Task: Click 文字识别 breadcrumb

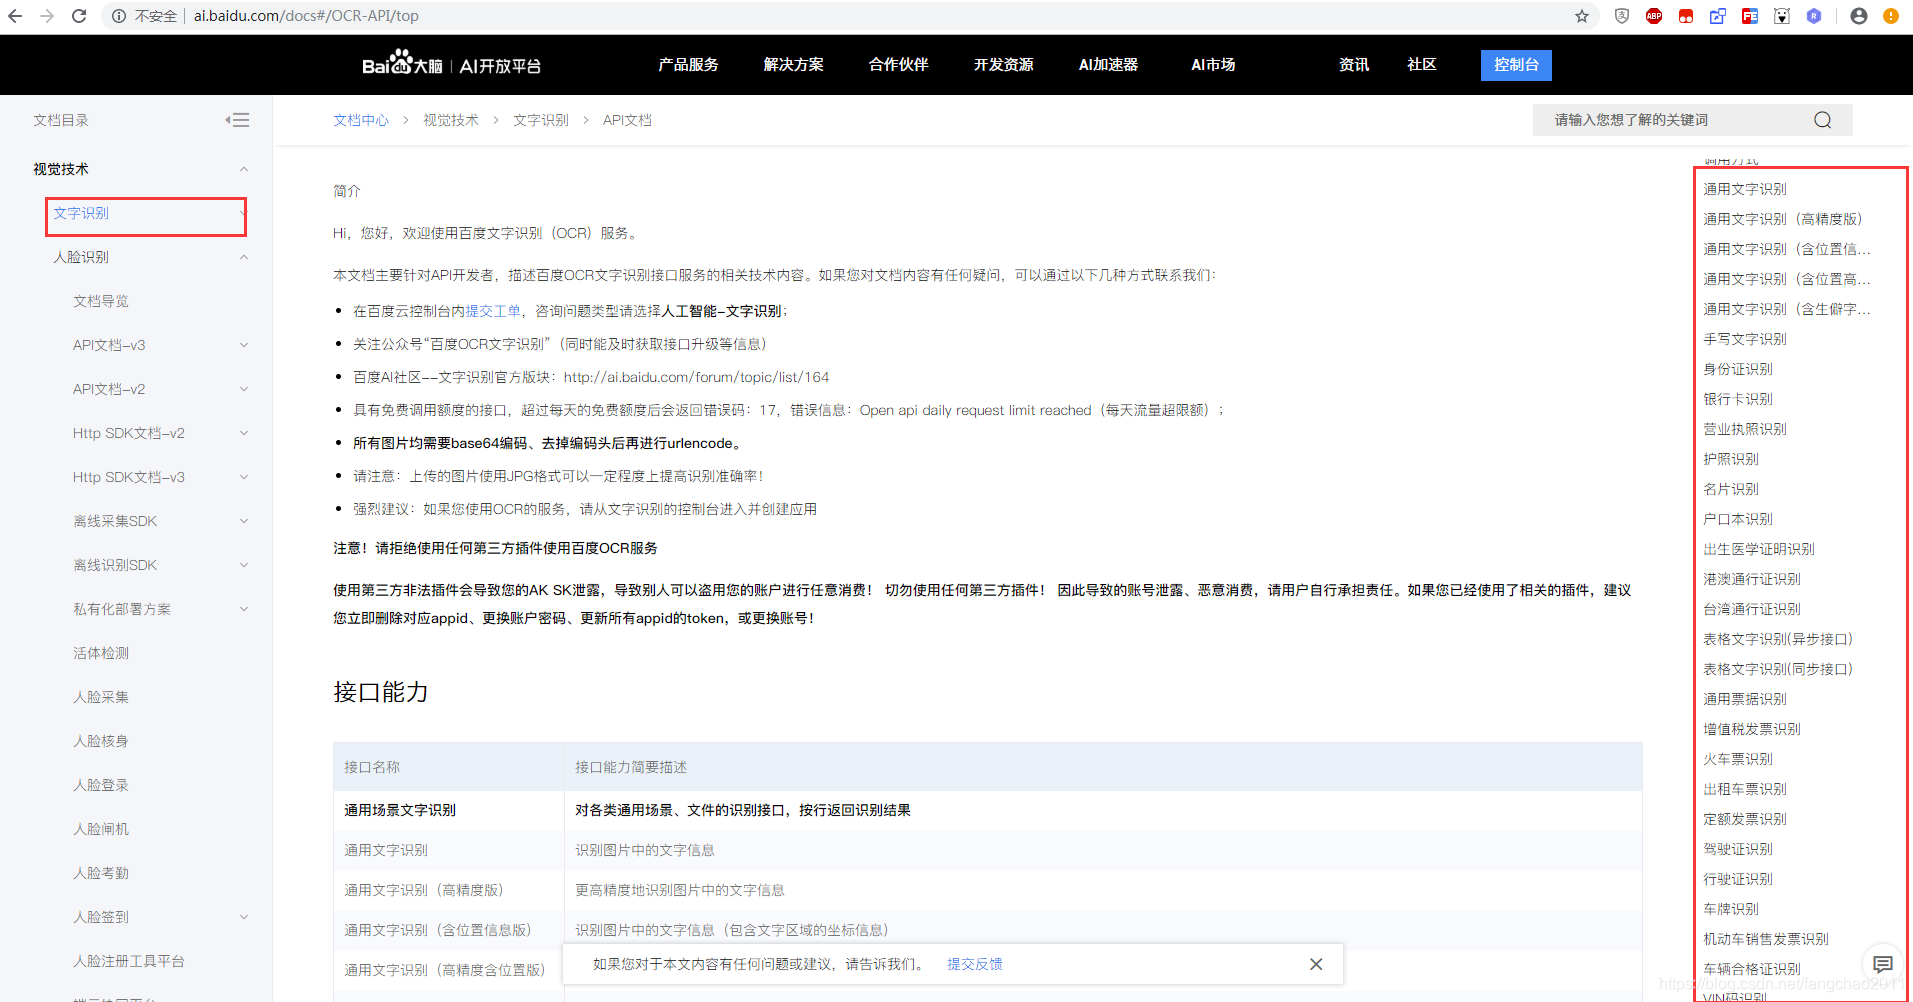Action: pyautogui.click(x=541, y=120)
